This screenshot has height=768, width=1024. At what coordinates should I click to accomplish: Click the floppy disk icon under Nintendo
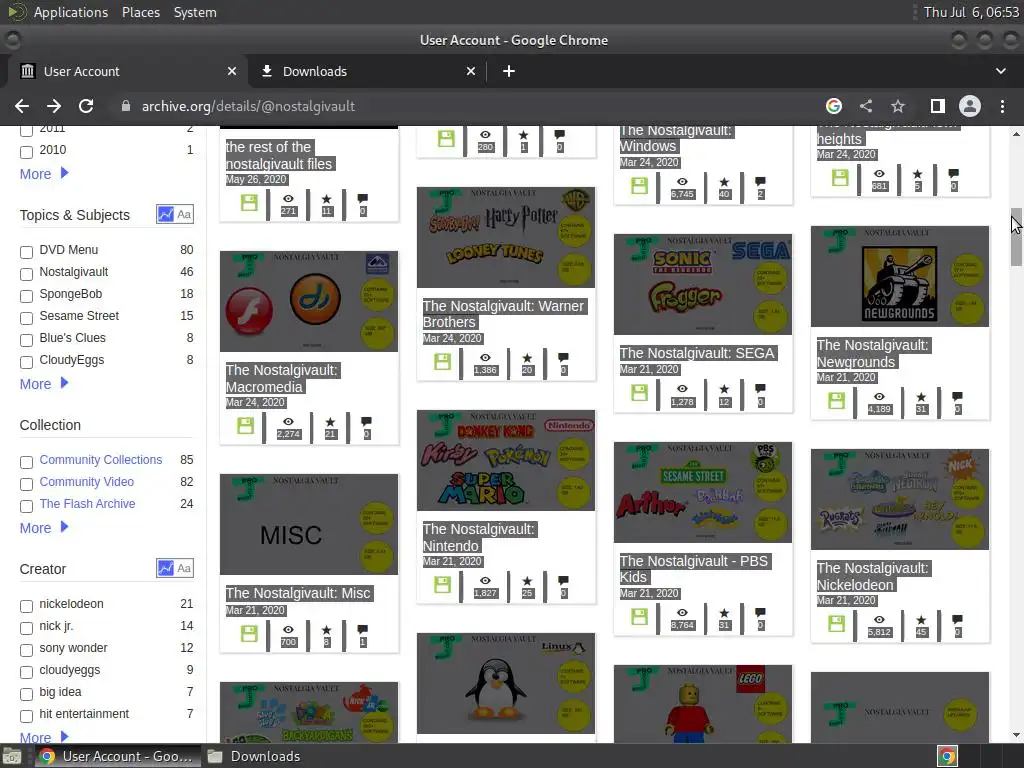coord(442,584)
